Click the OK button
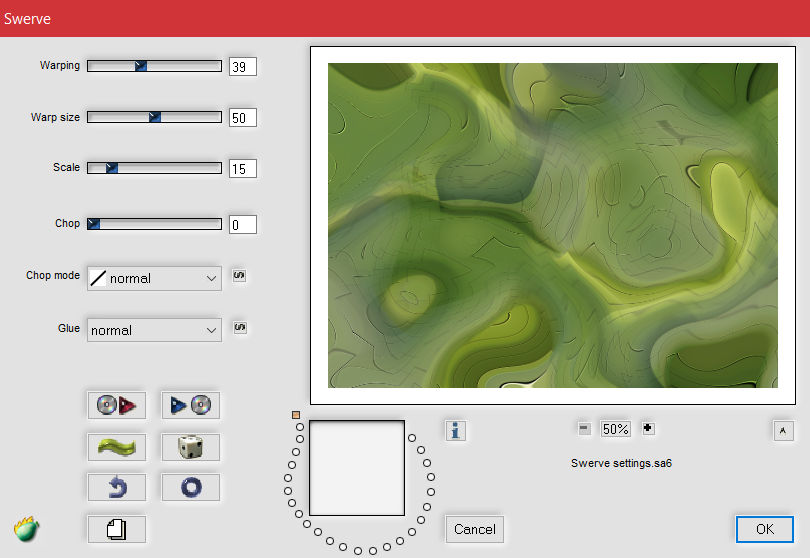 coord(765,529)
